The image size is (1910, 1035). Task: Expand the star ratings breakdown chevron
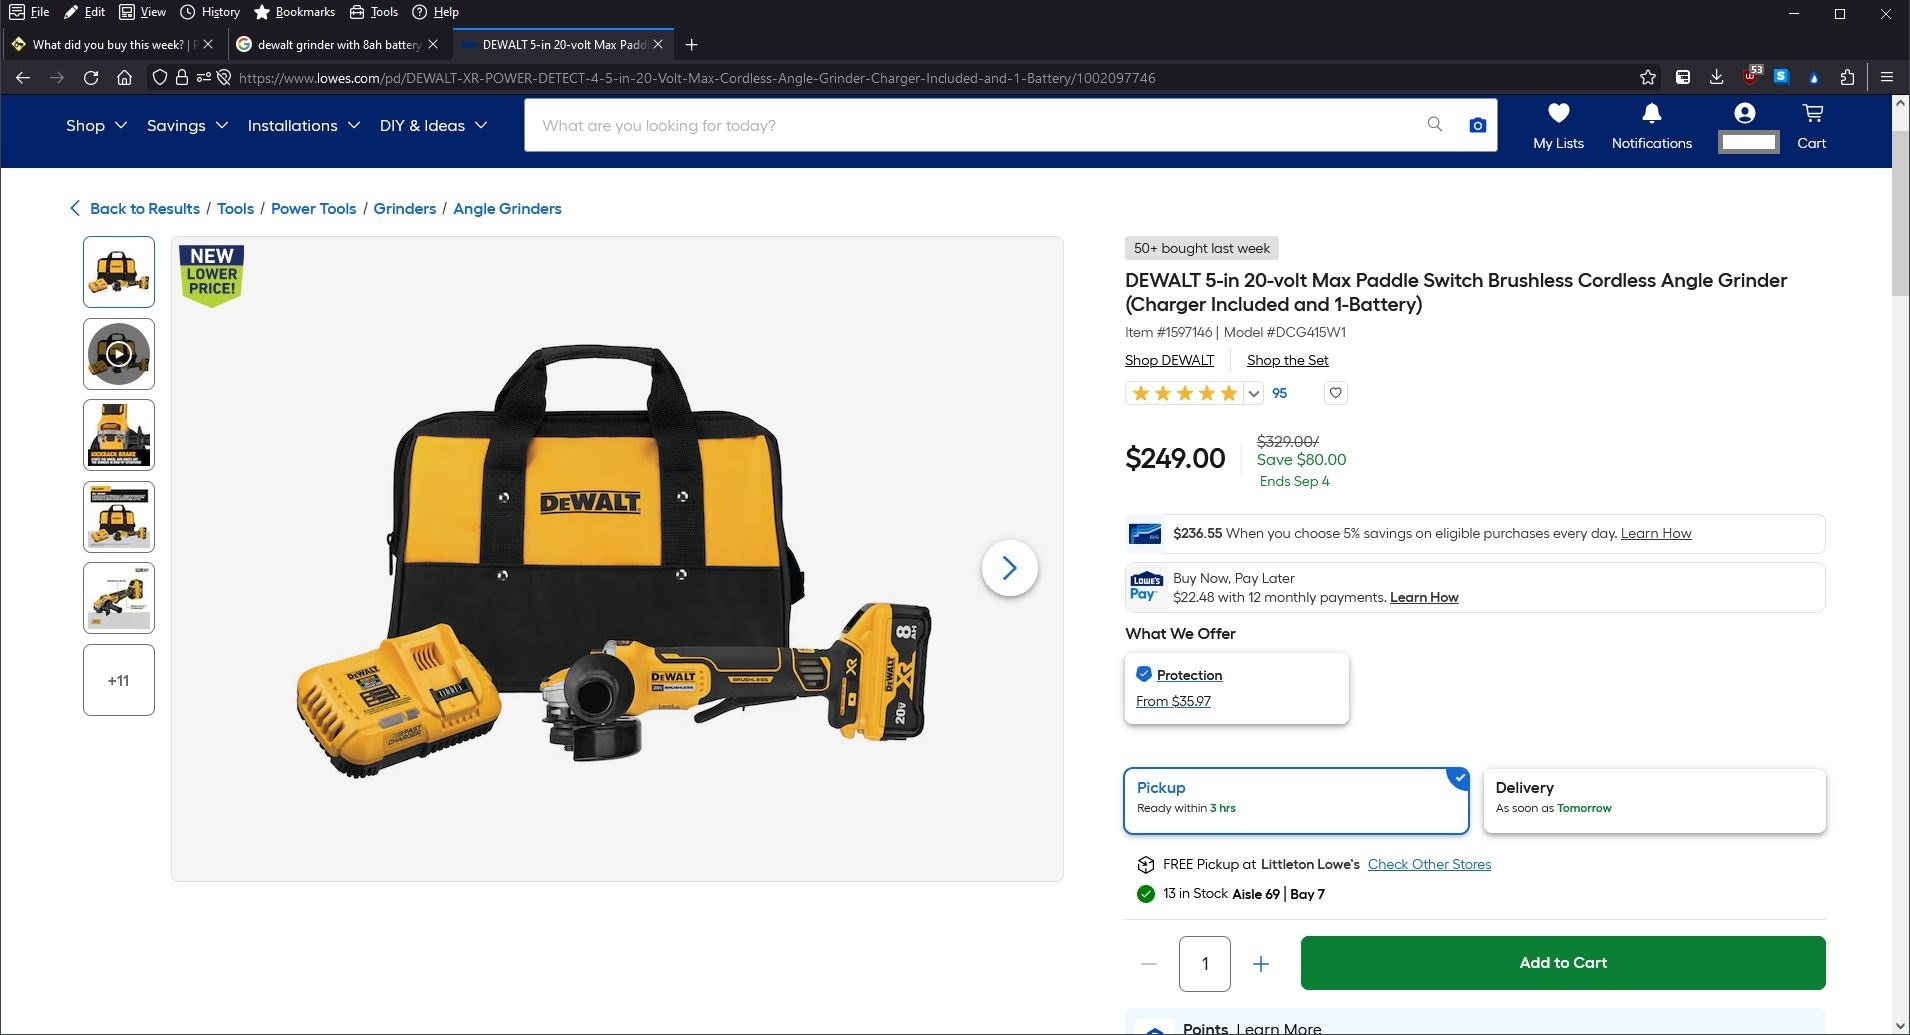point(1253,394)
